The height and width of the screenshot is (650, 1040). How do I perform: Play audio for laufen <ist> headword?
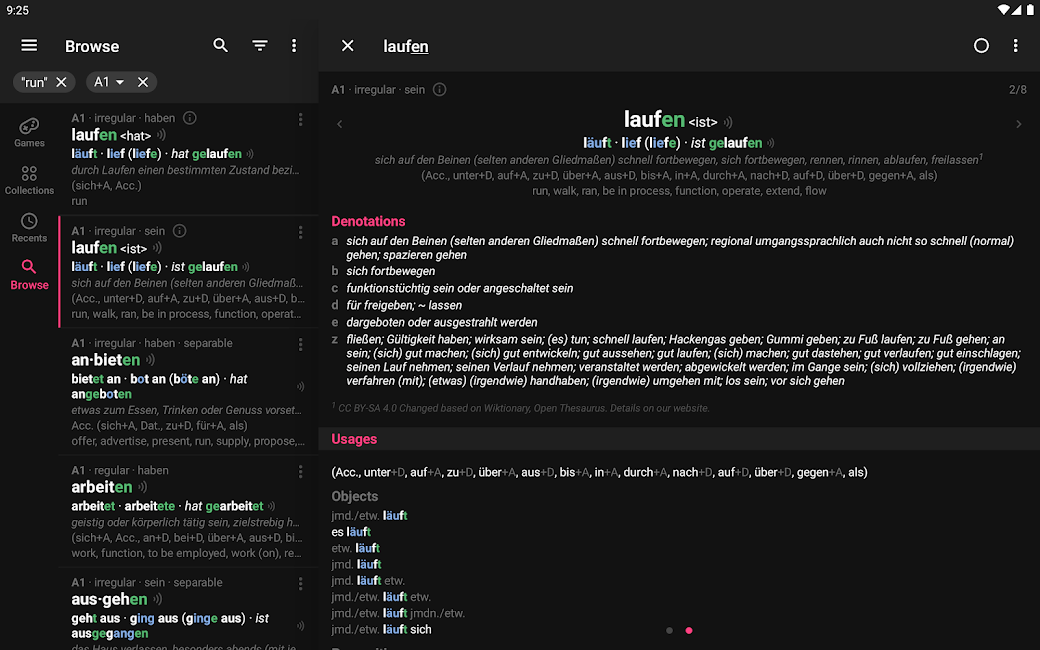[728, 122]
